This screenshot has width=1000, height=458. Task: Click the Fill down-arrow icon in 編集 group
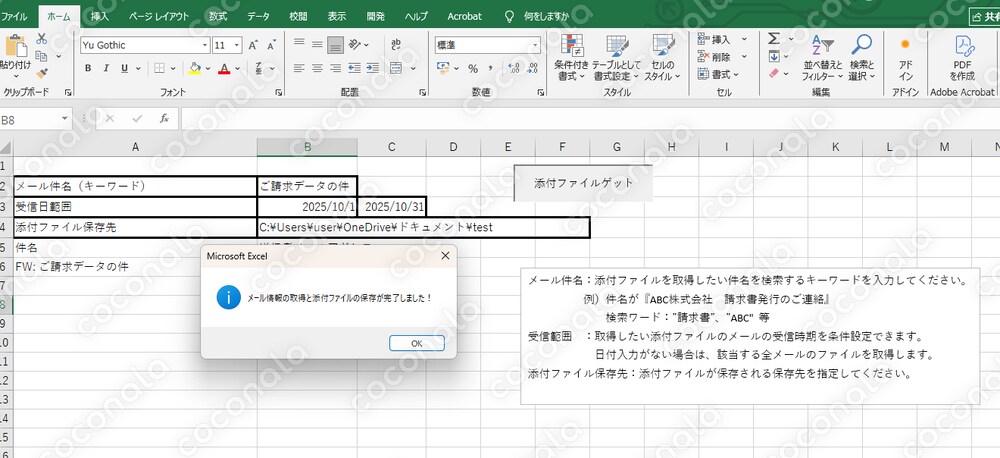774,56
